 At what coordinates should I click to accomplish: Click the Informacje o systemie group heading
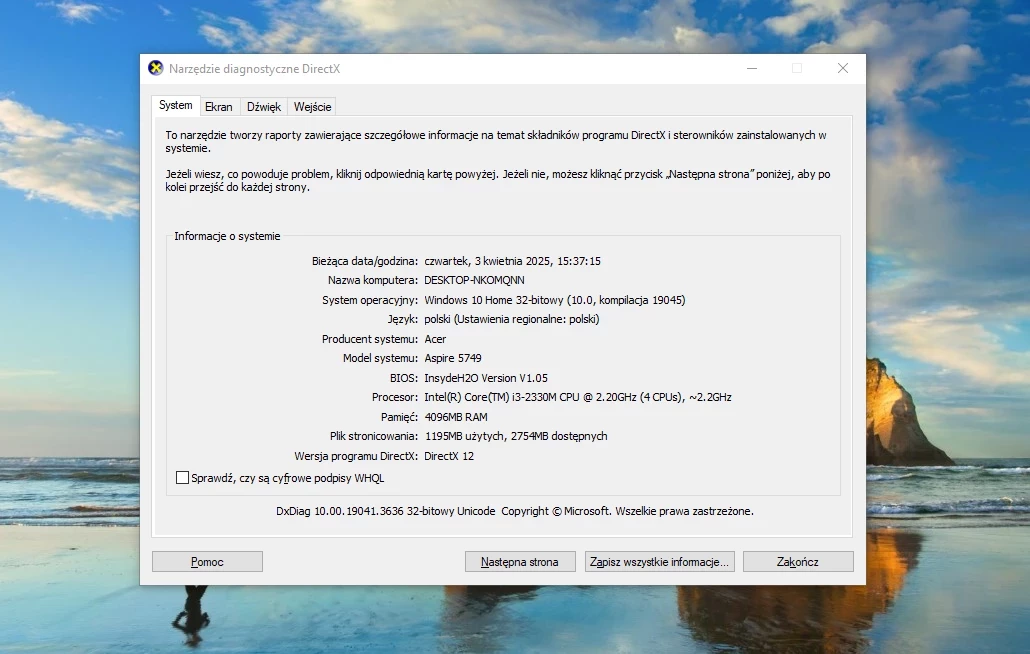[x=227, y=236]
